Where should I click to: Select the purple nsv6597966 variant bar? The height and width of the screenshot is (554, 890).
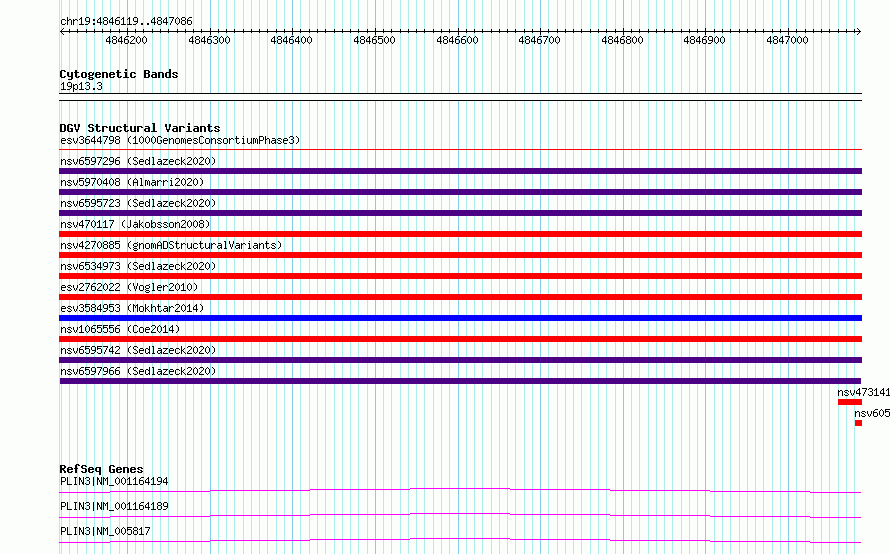(460, 381)
